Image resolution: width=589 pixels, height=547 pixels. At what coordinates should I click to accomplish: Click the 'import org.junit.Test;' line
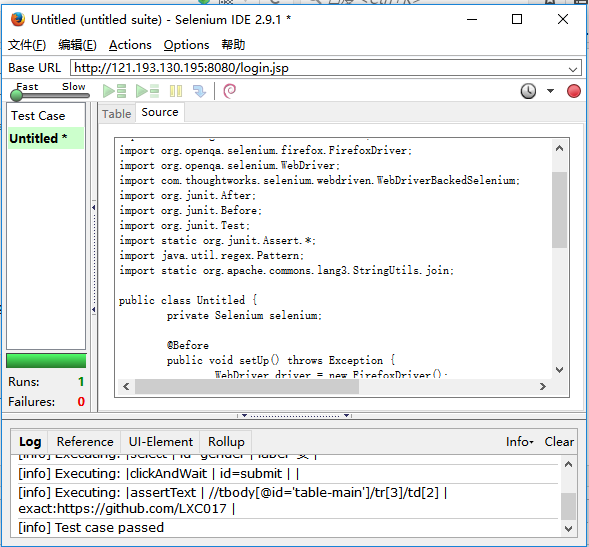(x=184, y=225)
